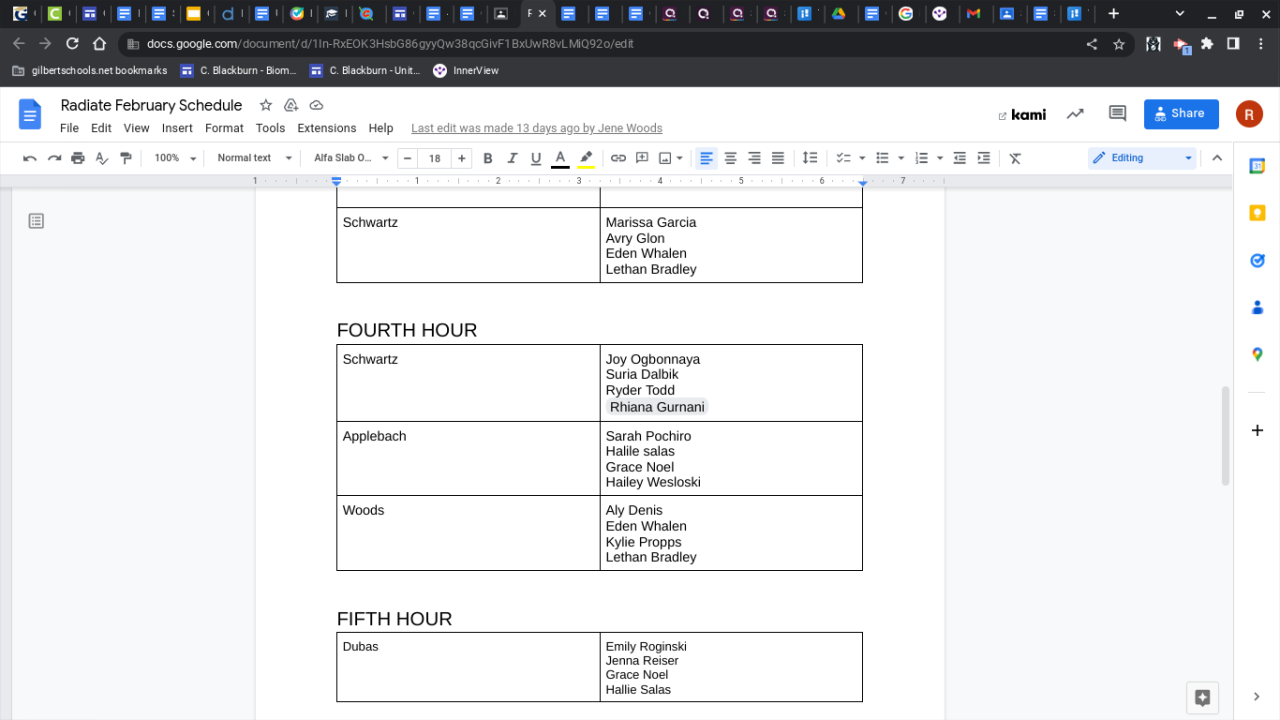Click the print icon

78,158
